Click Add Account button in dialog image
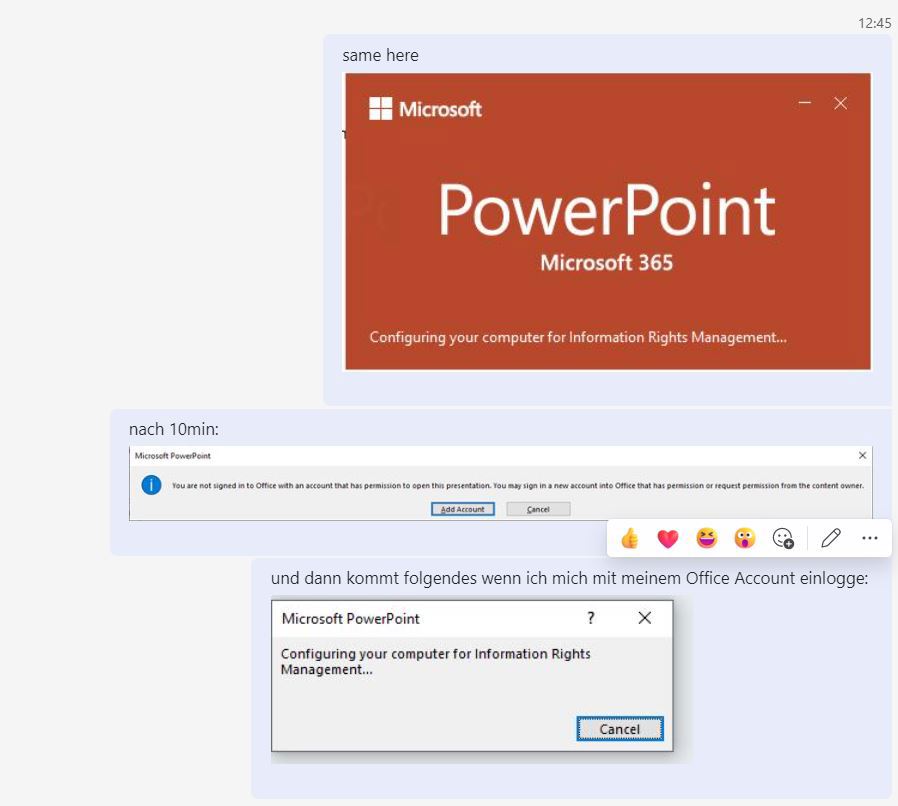The width and height of the screenshot is (898, 806). [x=463, y=509]
